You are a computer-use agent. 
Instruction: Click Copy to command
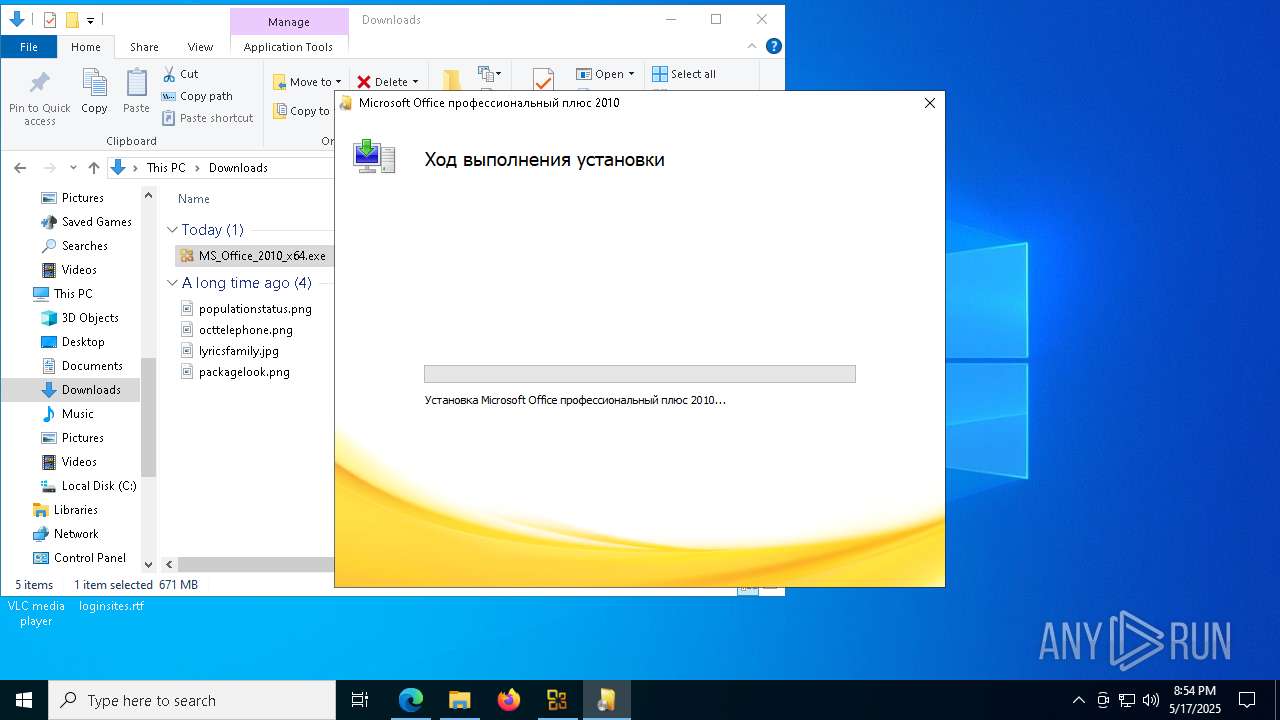tap(301, 111)
